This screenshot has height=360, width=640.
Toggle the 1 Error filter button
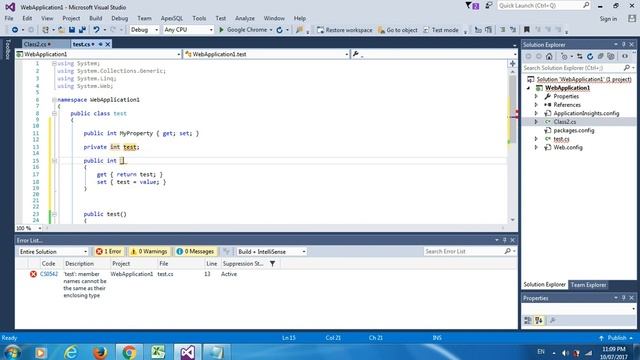pos(109,251)
